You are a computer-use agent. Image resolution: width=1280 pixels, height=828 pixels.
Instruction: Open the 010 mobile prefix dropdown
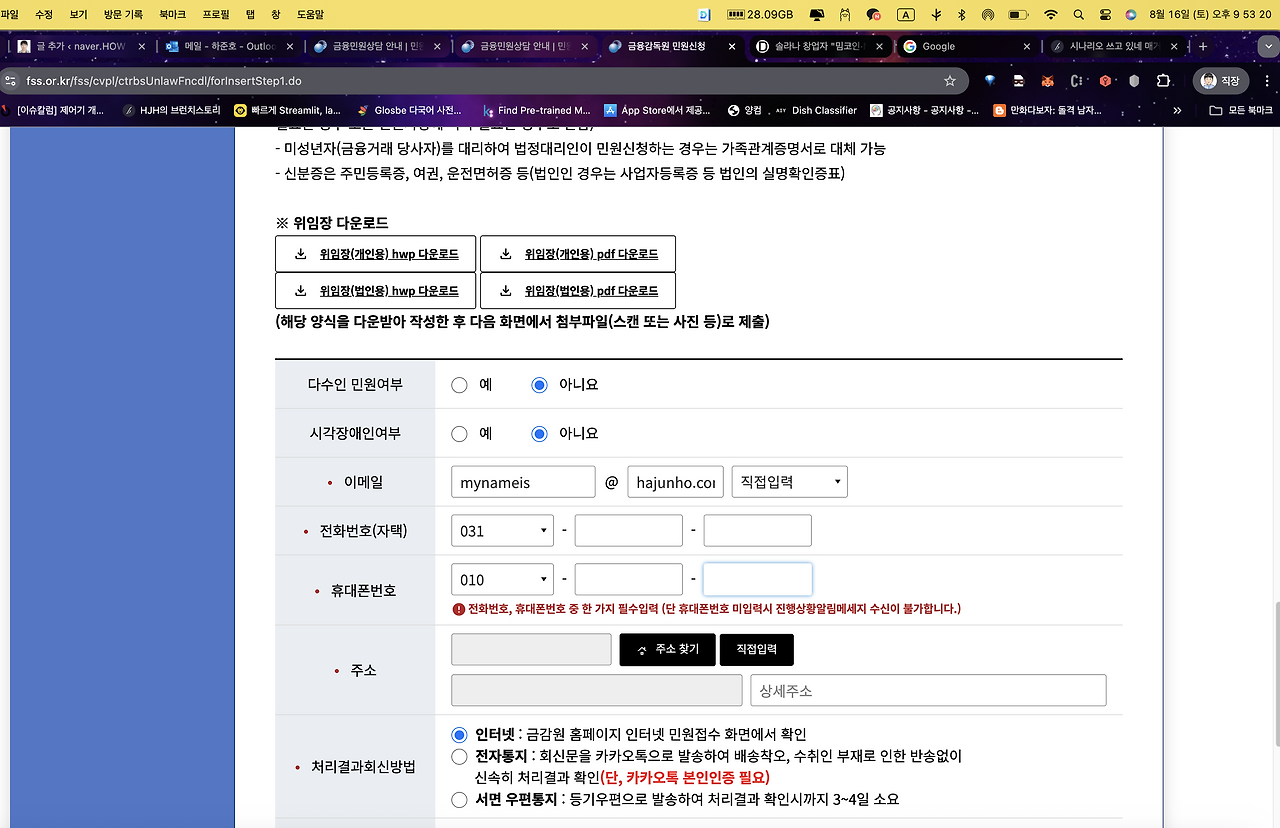tap(502, 578)
